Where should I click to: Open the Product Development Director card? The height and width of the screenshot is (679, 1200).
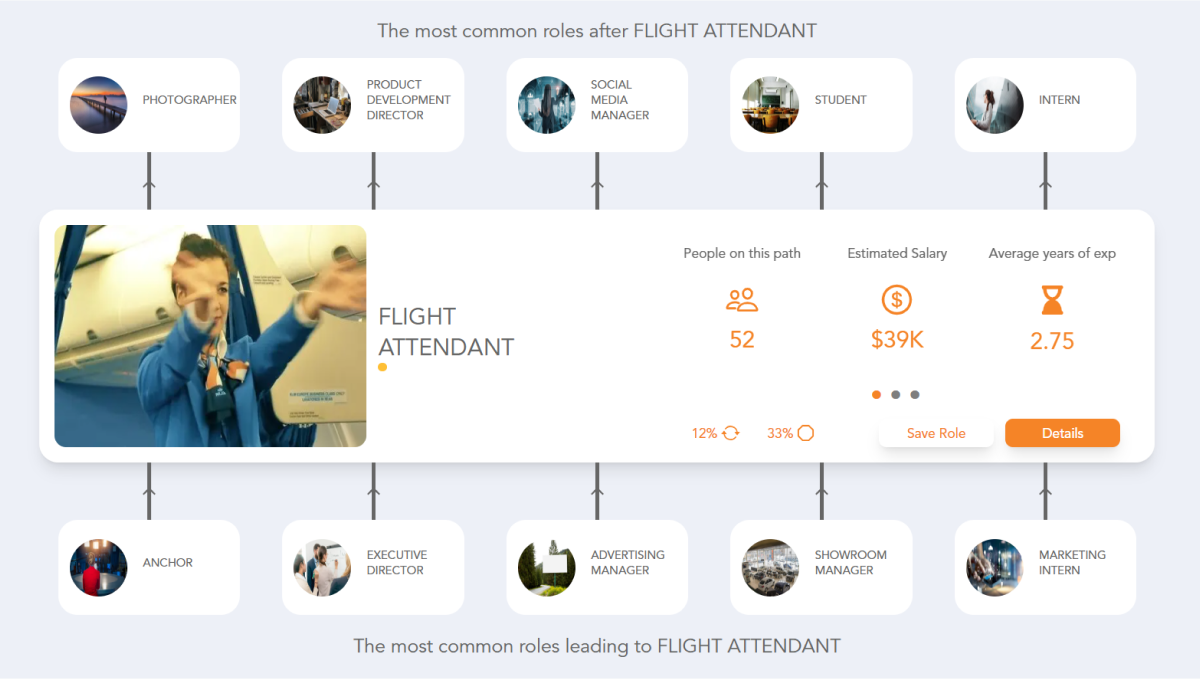372,104
